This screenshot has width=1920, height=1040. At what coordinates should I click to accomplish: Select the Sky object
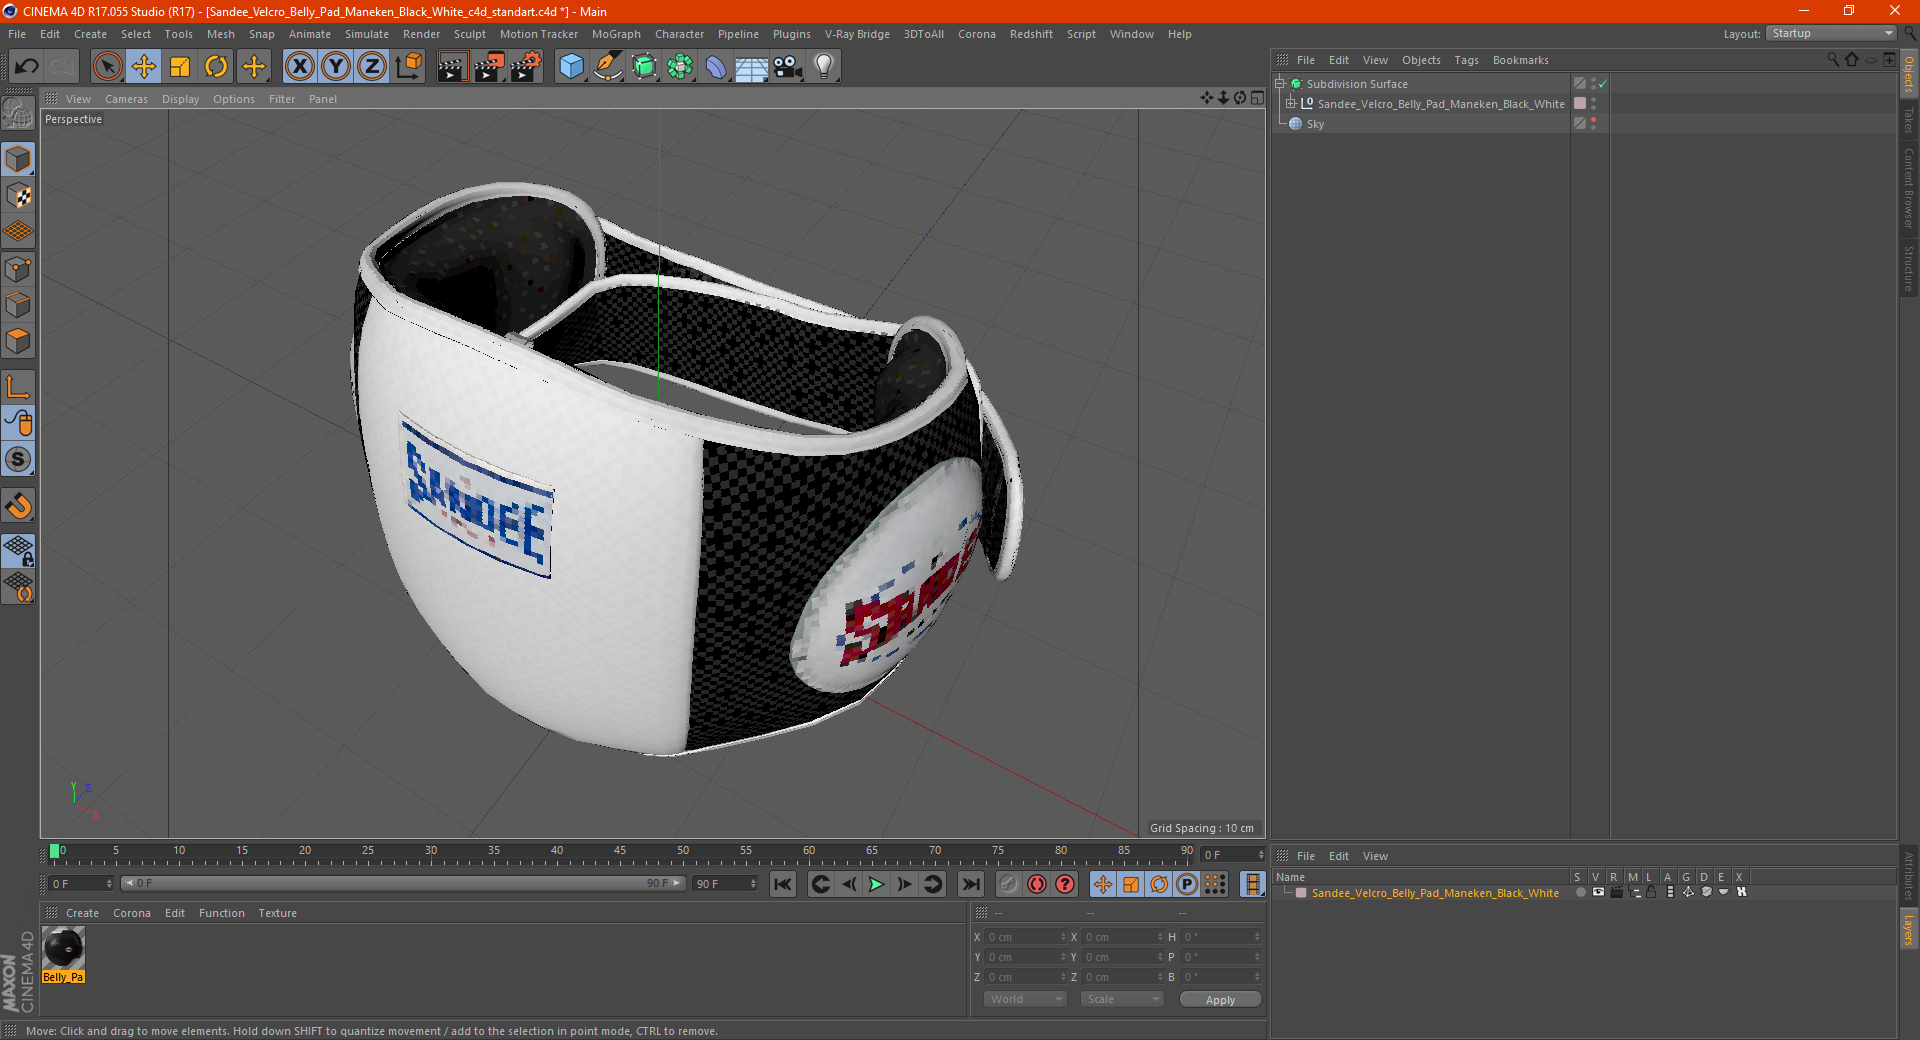click(1315, 124)
